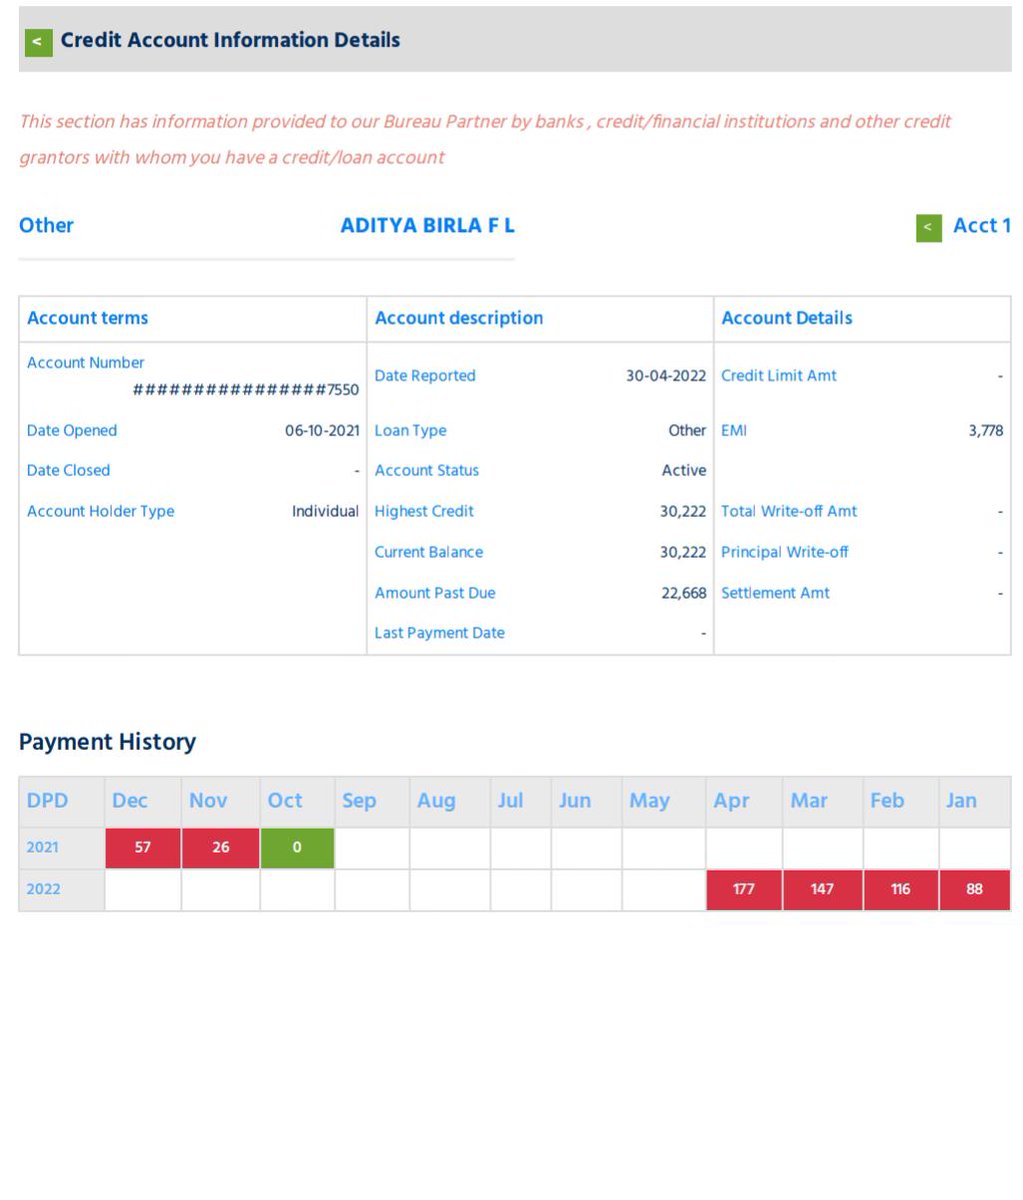The width and height of the screenshot is (1023, 1200).
Task: Select the Account terms column header
Action: [87, 318]
